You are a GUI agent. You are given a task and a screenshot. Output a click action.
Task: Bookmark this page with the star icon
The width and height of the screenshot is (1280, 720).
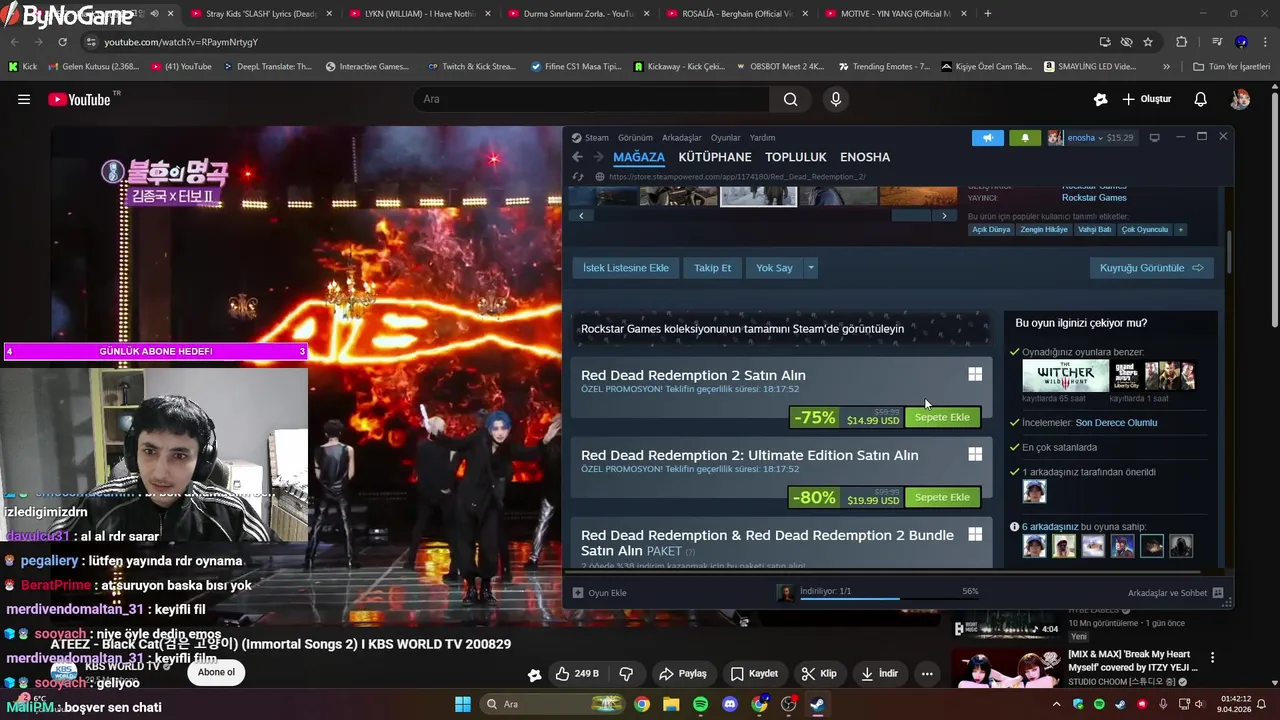tap(1148, 42)
